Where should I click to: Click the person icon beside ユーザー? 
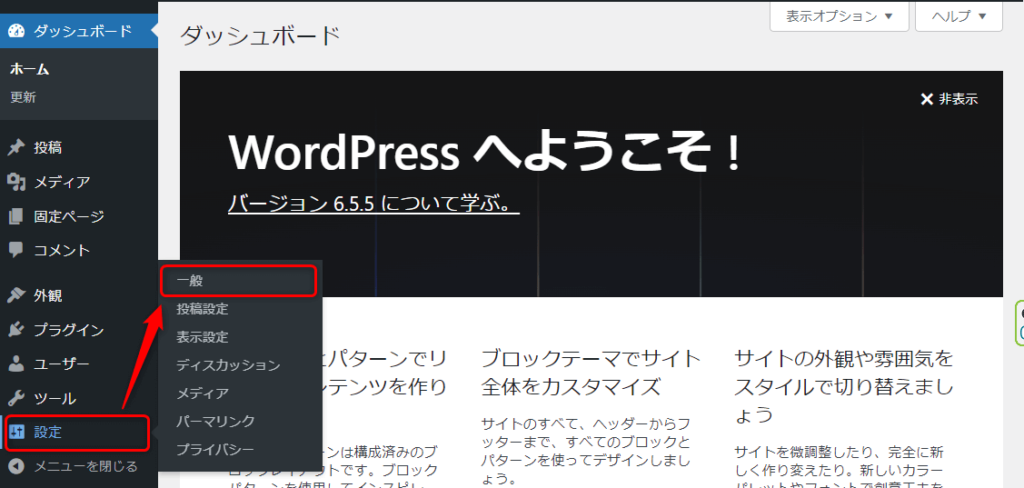16,364
